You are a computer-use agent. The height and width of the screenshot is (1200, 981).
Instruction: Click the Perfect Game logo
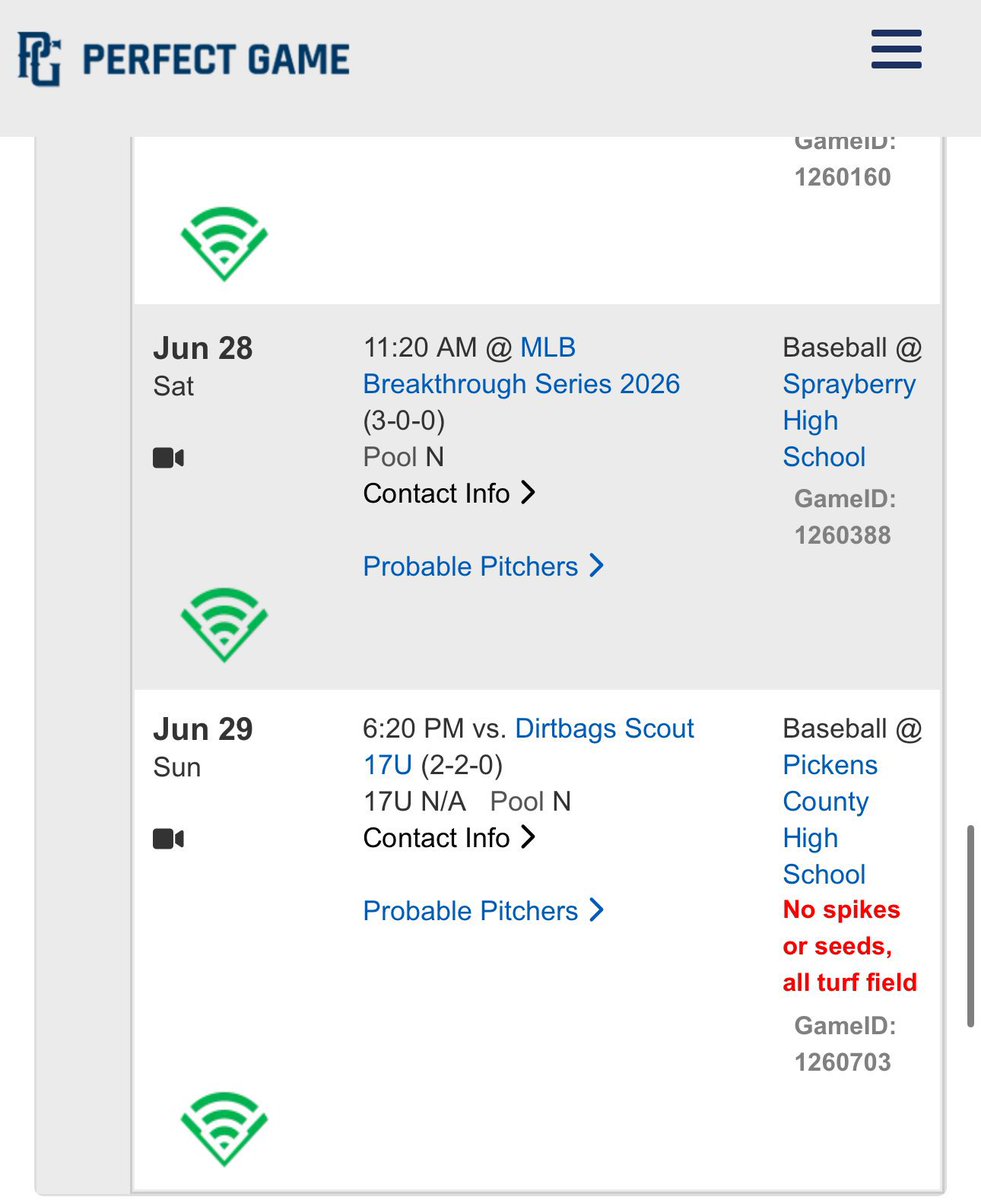point(183,58)
